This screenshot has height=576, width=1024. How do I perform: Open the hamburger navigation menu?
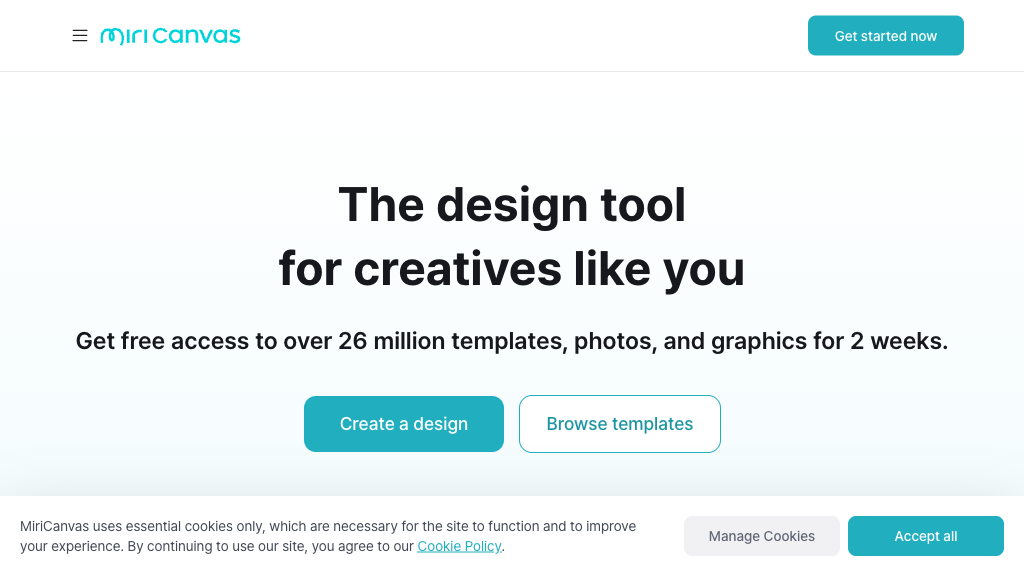pyautogui.click(x=80, y=36)
